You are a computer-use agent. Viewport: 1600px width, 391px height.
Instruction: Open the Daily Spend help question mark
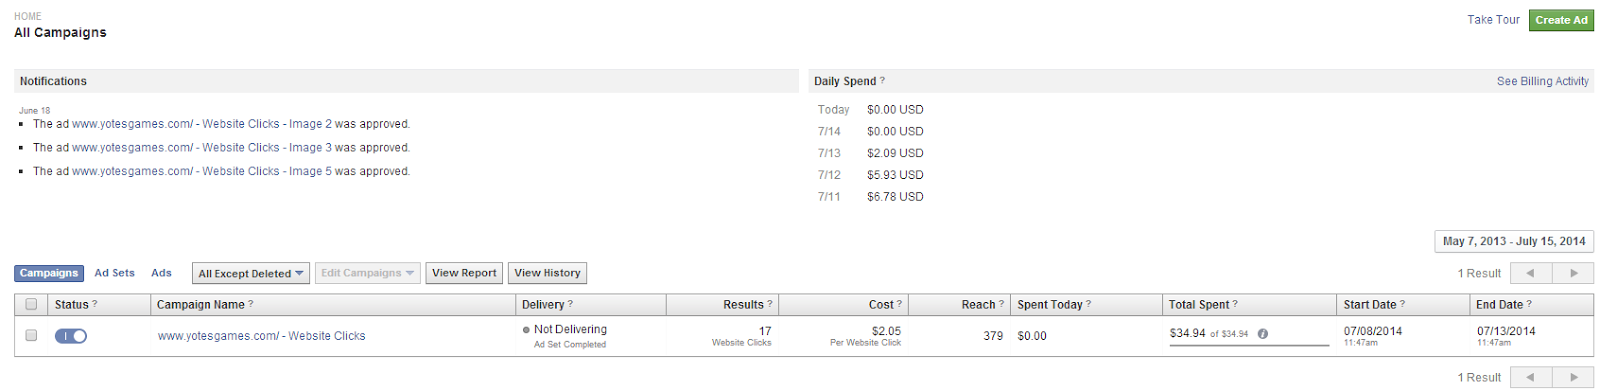pyautogui.click(x=882, y=81)
